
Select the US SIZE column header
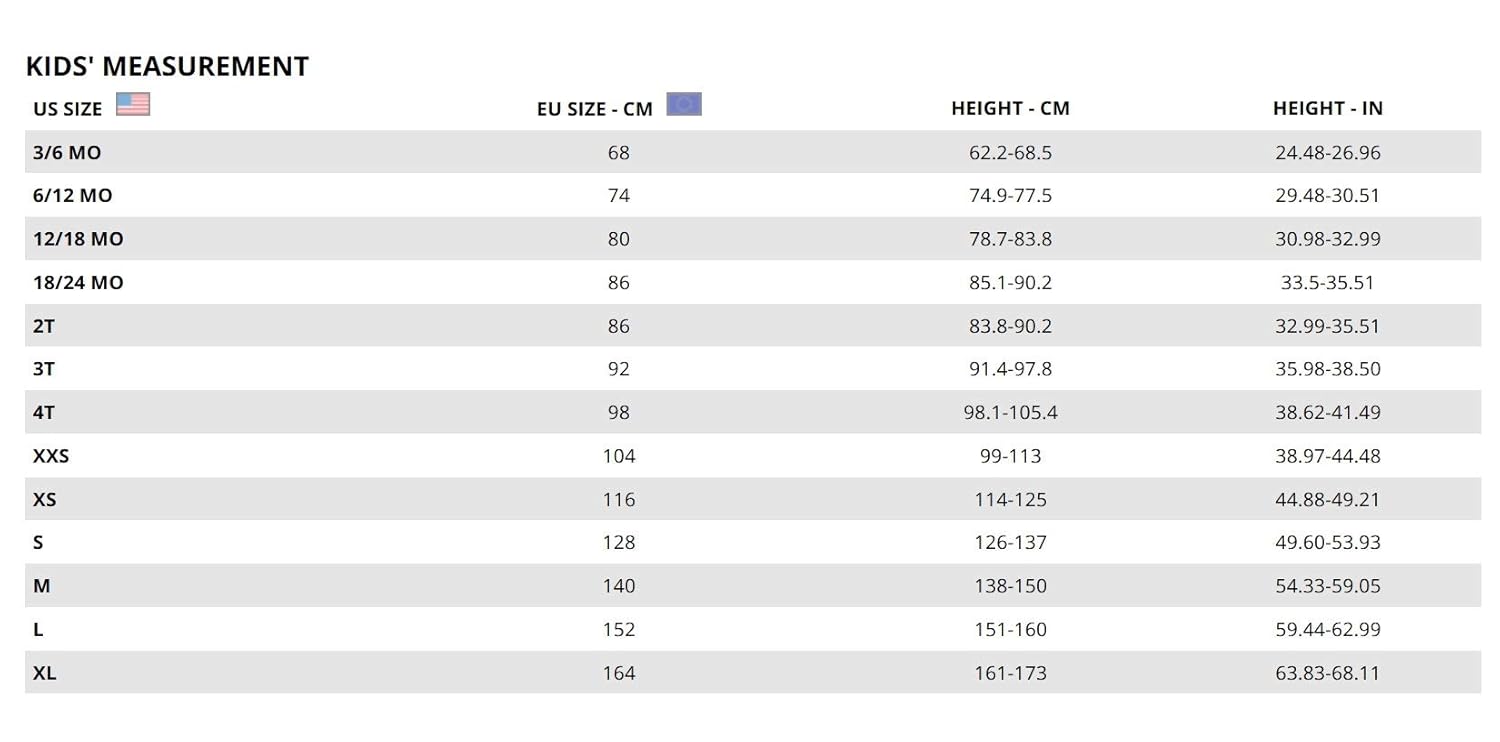(68, 109)
